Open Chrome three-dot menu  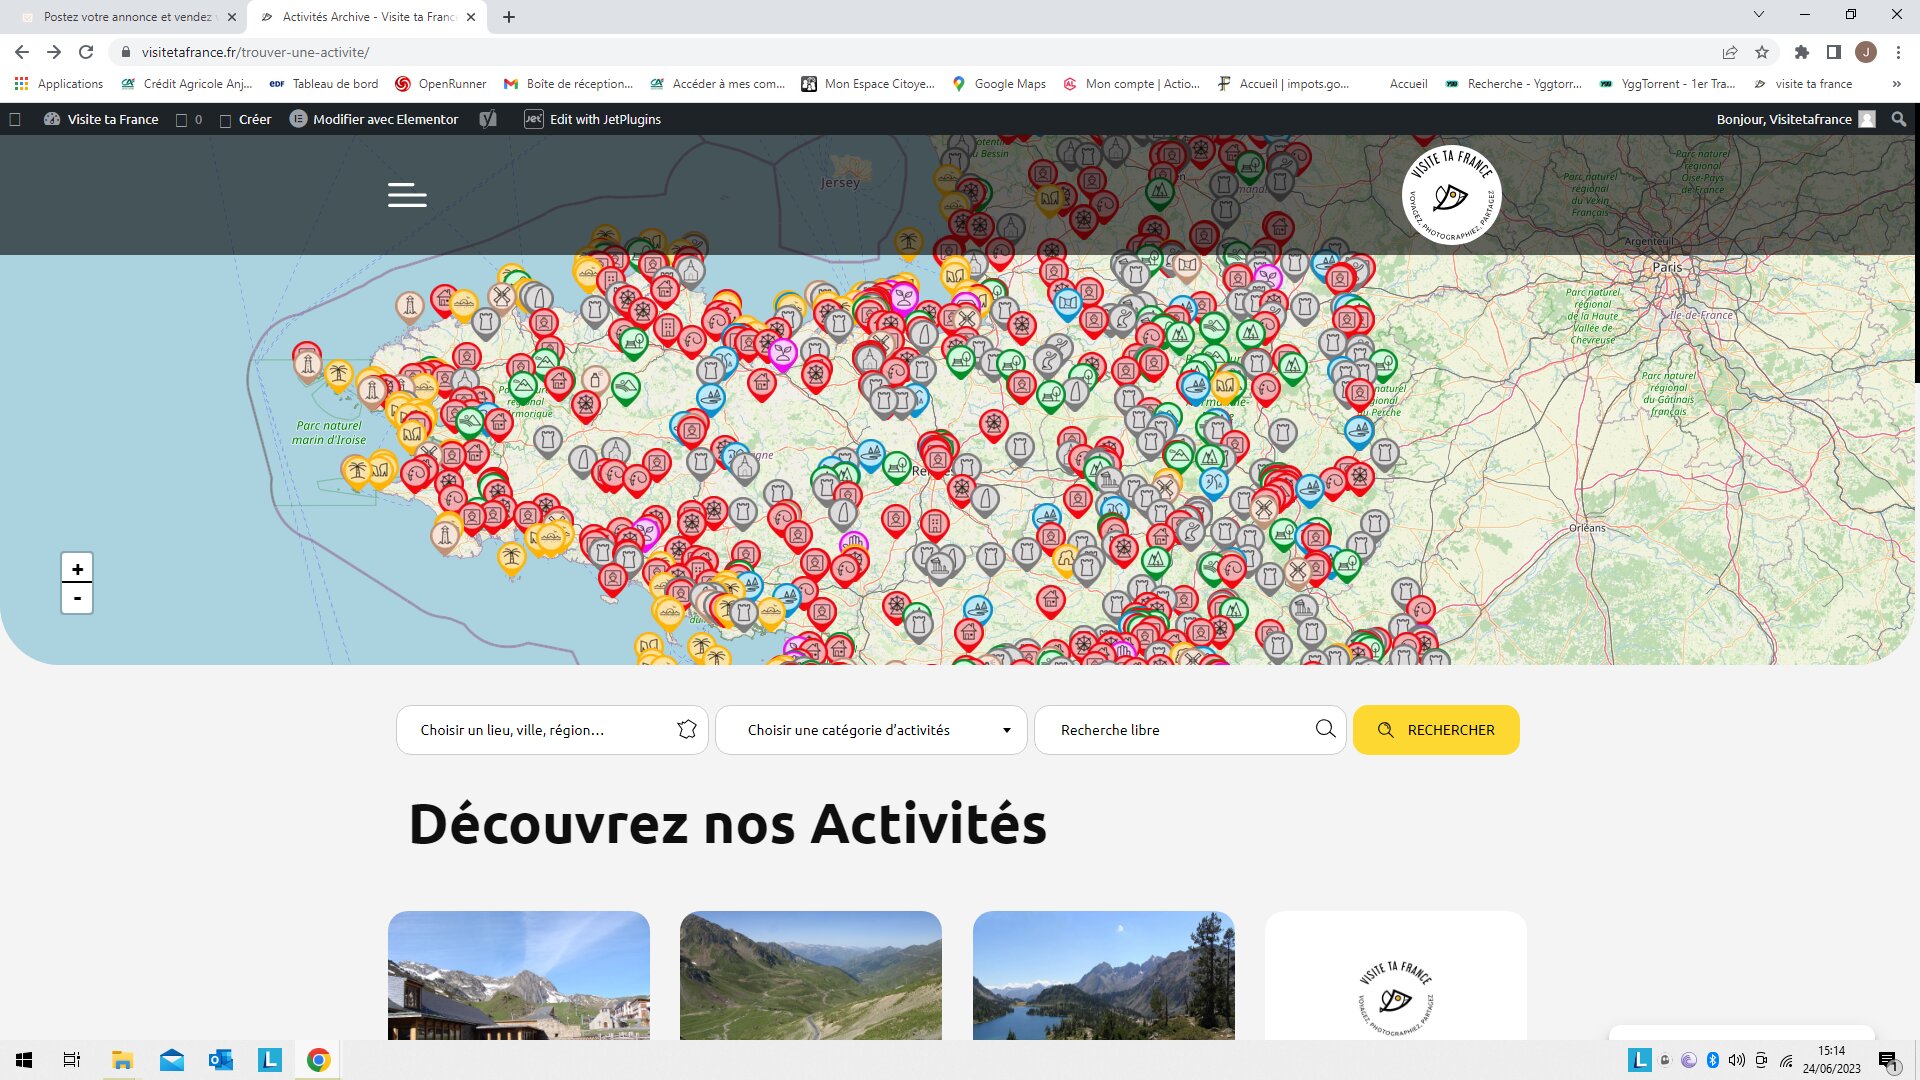pyautogui.click(x=1898, y=52)
